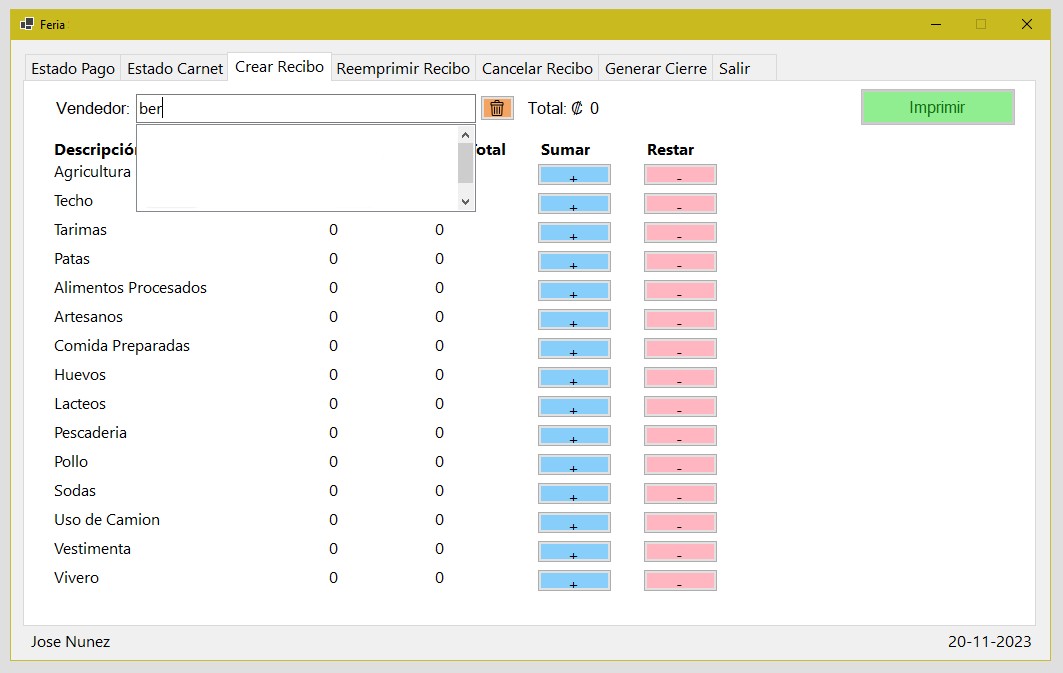
Task: Click the Vendedor label
Action: coord(92,108)
